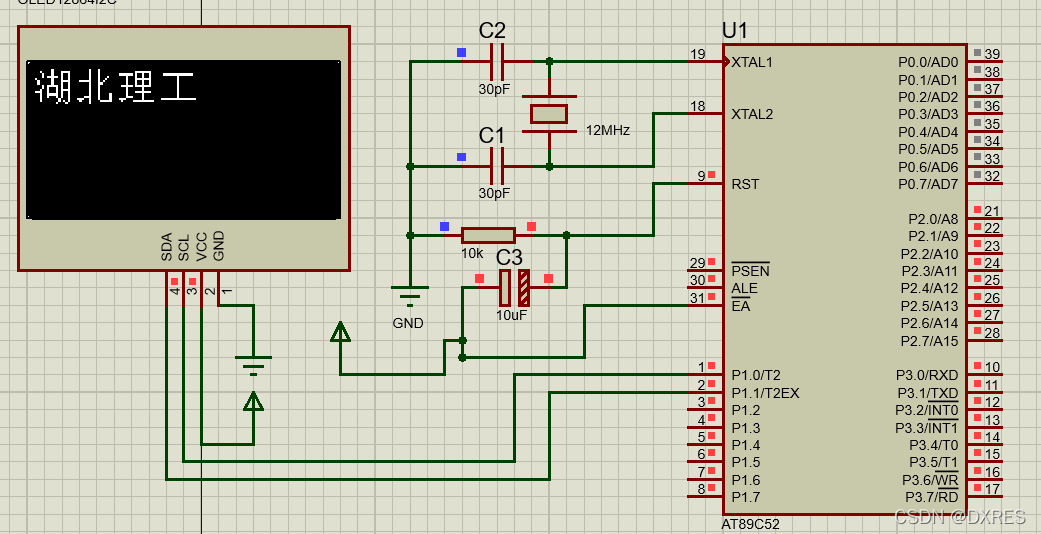
Task: Click pin number 39 at P0.0/AD0
Action: (x=993, y=54)
